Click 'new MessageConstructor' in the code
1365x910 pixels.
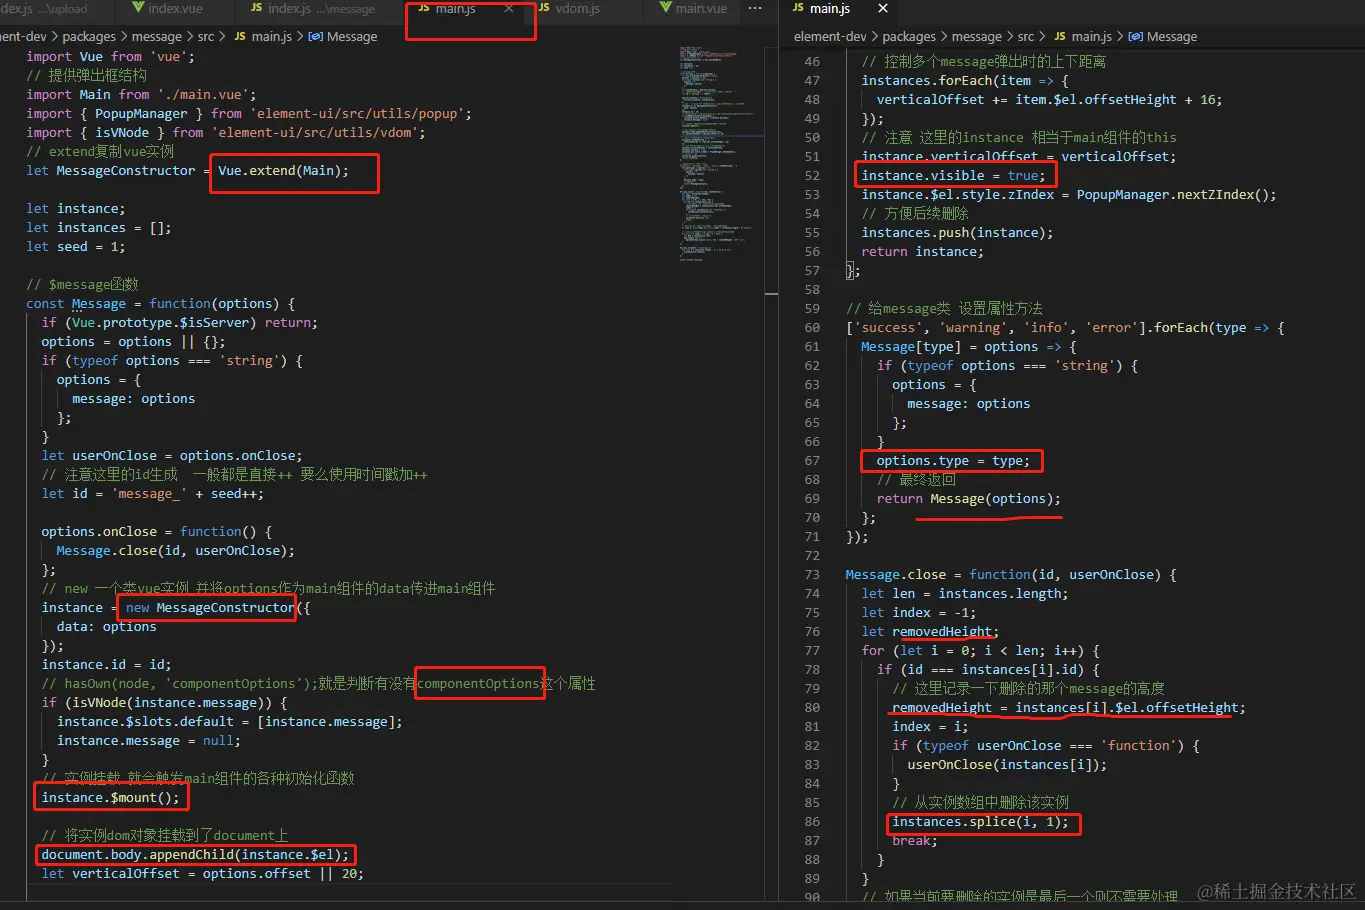210,607
